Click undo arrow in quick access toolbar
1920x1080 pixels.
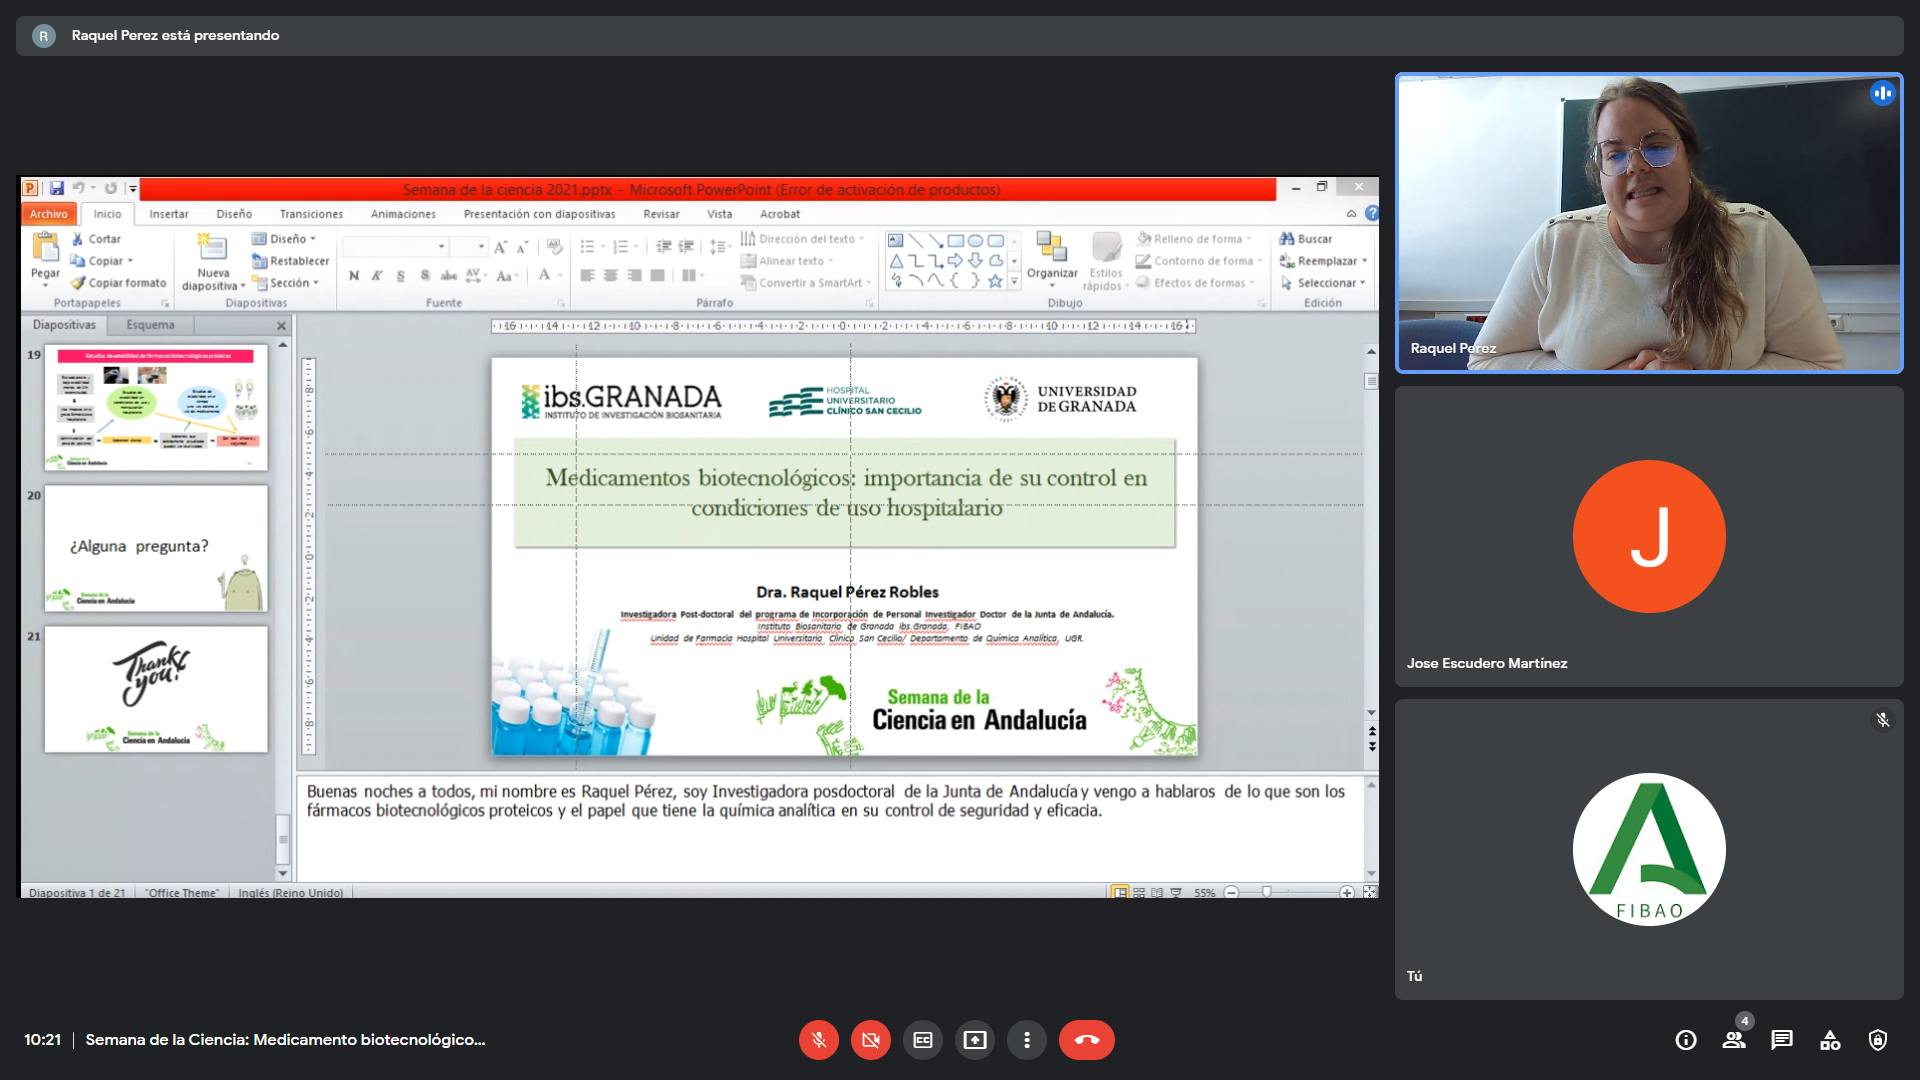click(78, 188)
